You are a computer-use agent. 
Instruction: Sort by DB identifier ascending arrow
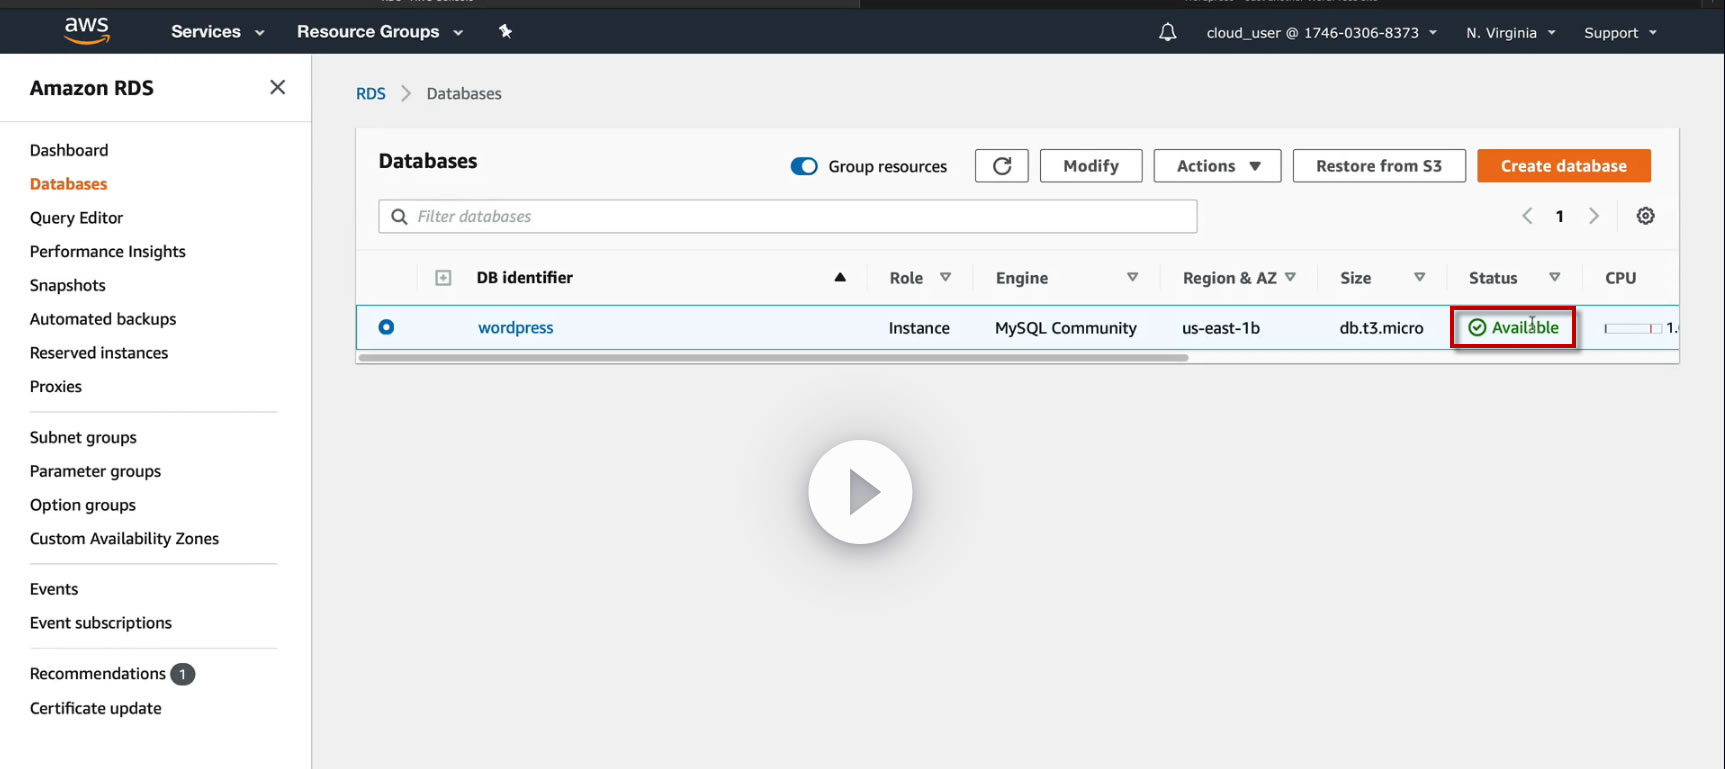tap(840, 277)
